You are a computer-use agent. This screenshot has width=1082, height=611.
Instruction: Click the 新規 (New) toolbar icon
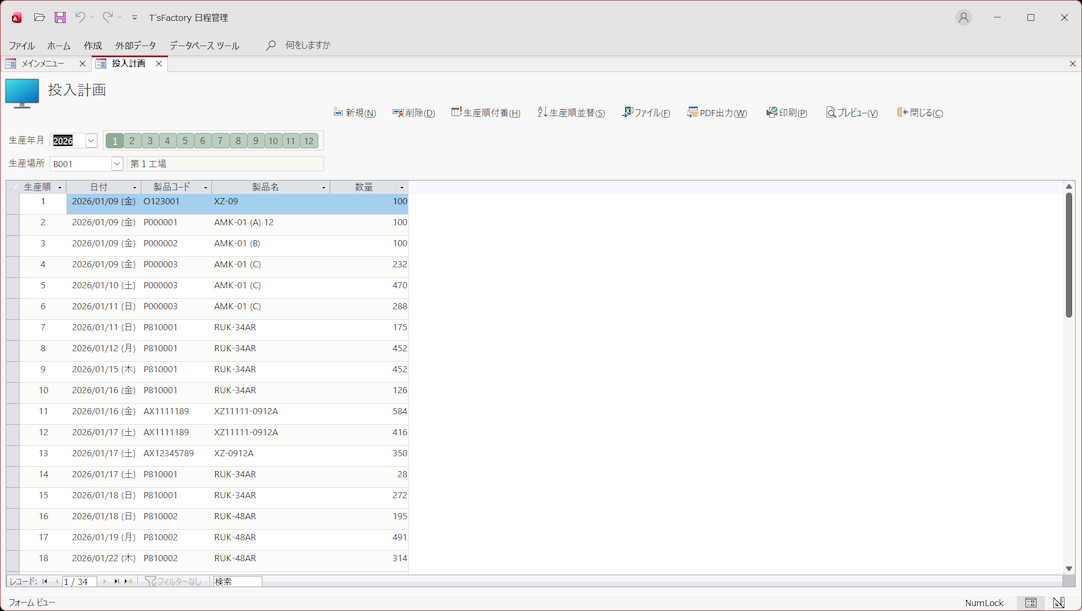pos(338,113)
